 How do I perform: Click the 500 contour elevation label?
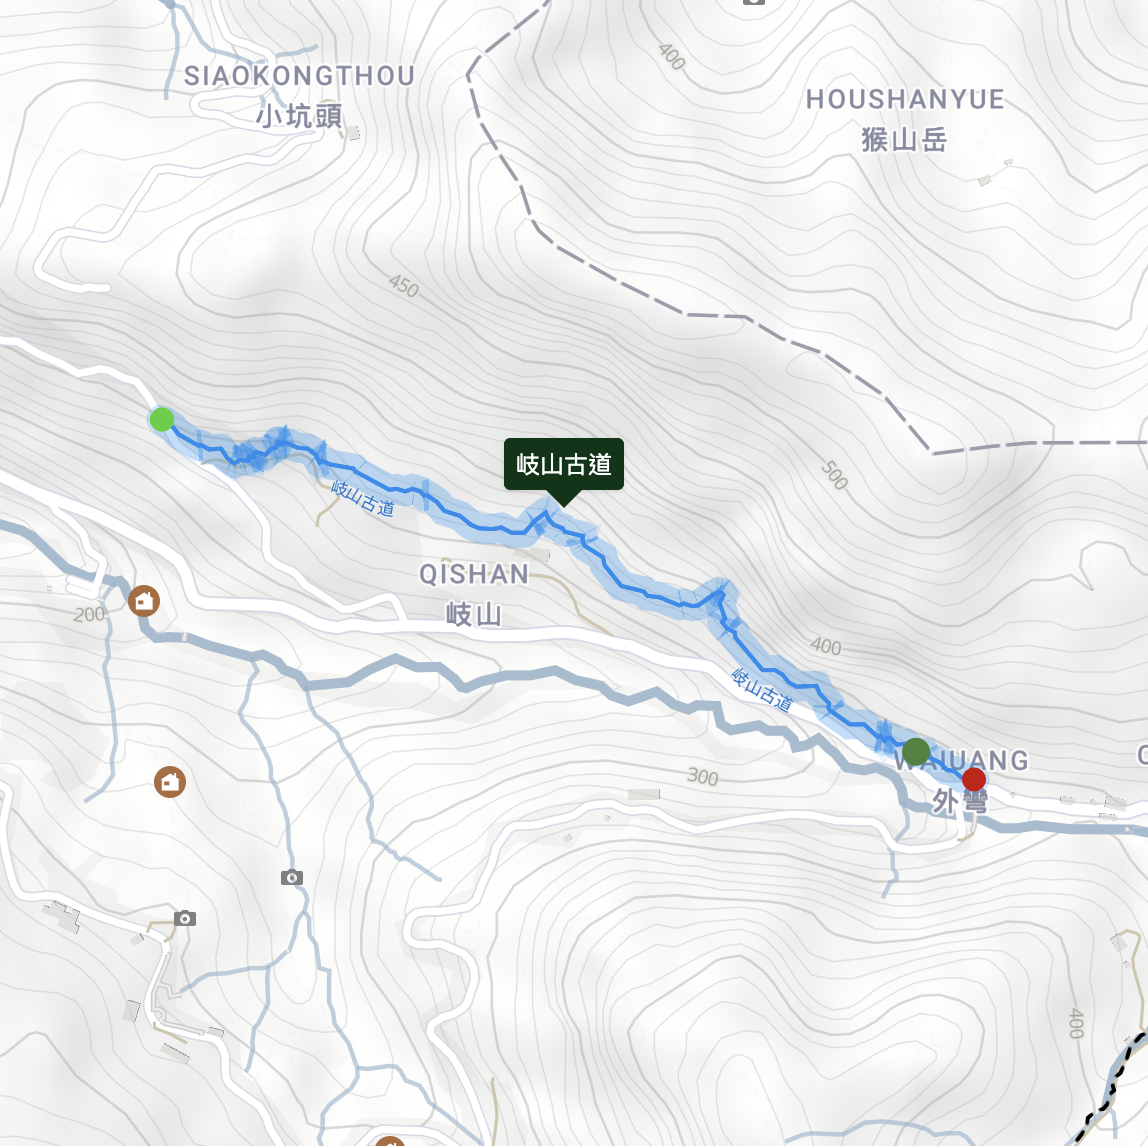point(834,475)
